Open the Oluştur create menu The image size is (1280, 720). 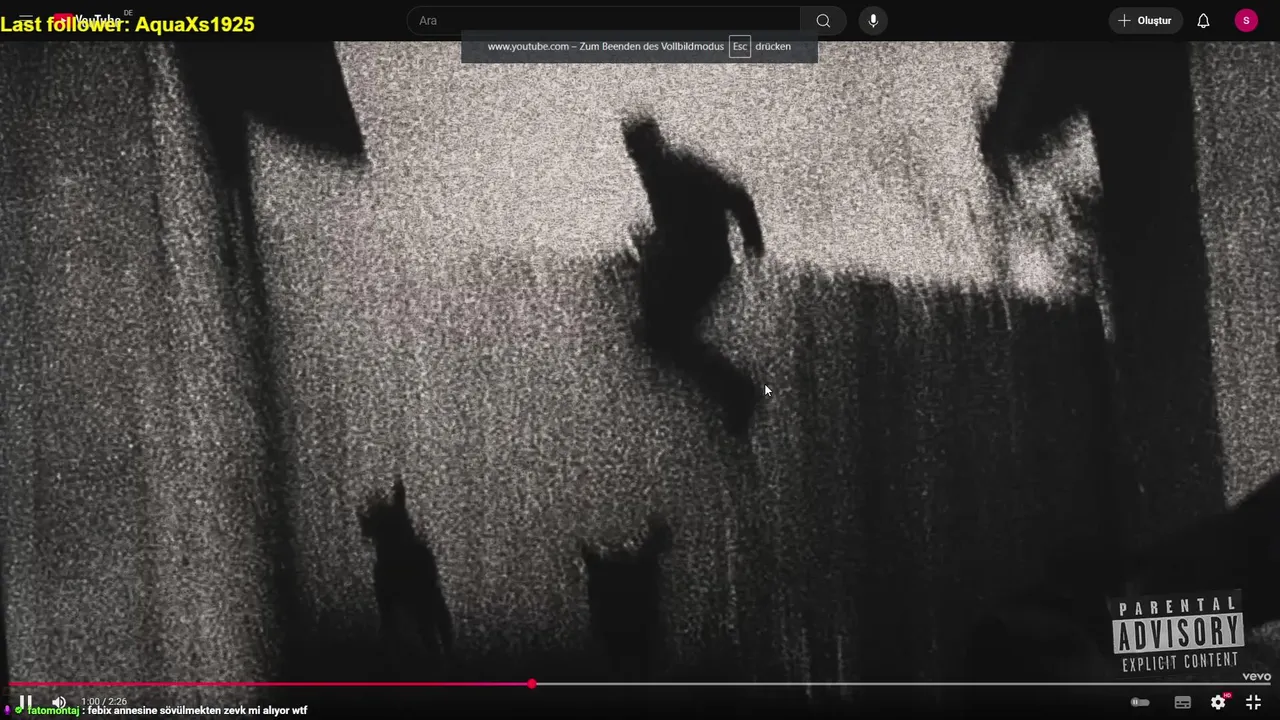coord(1146,20)
